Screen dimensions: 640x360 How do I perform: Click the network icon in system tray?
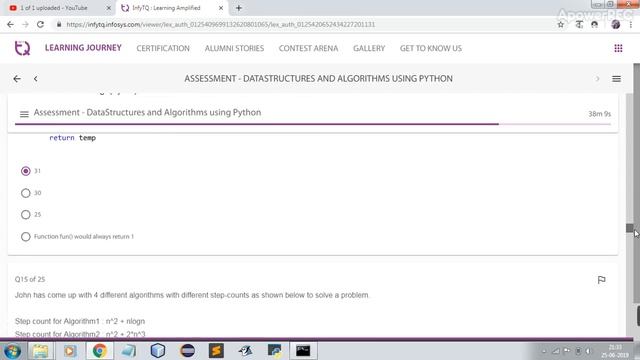pos(556,351)
